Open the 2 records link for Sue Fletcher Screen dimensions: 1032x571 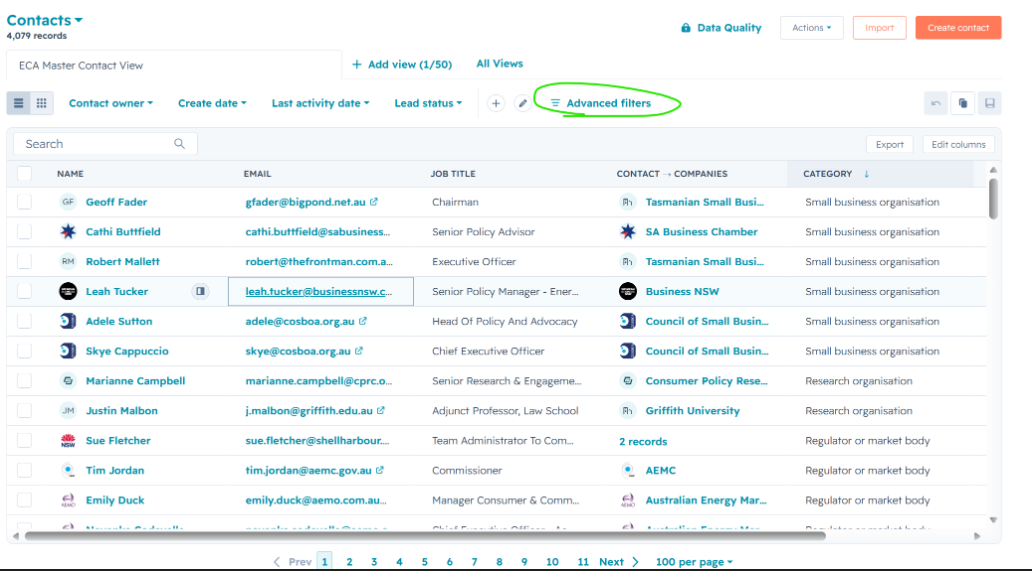(x=643, y=441)
